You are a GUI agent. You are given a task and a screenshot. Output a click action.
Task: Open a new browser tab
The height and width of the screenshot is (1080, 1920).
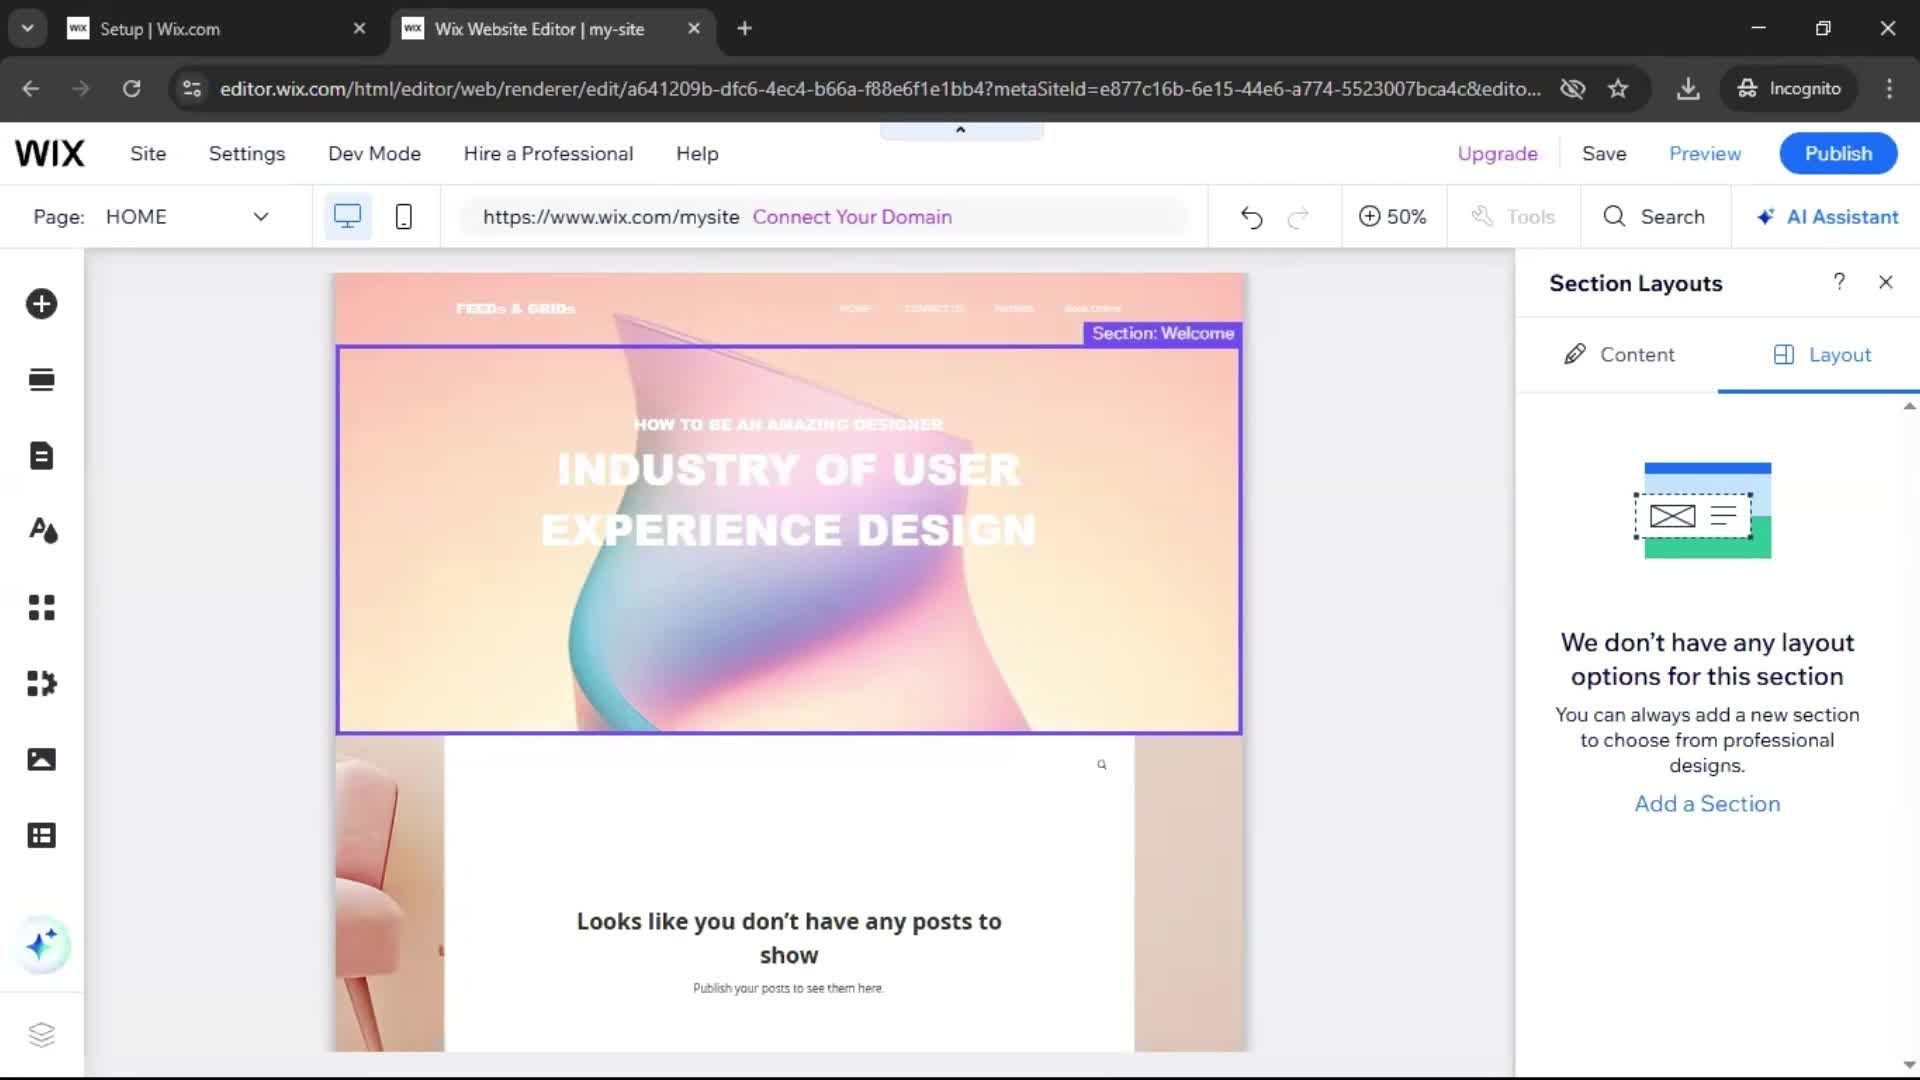744,29
